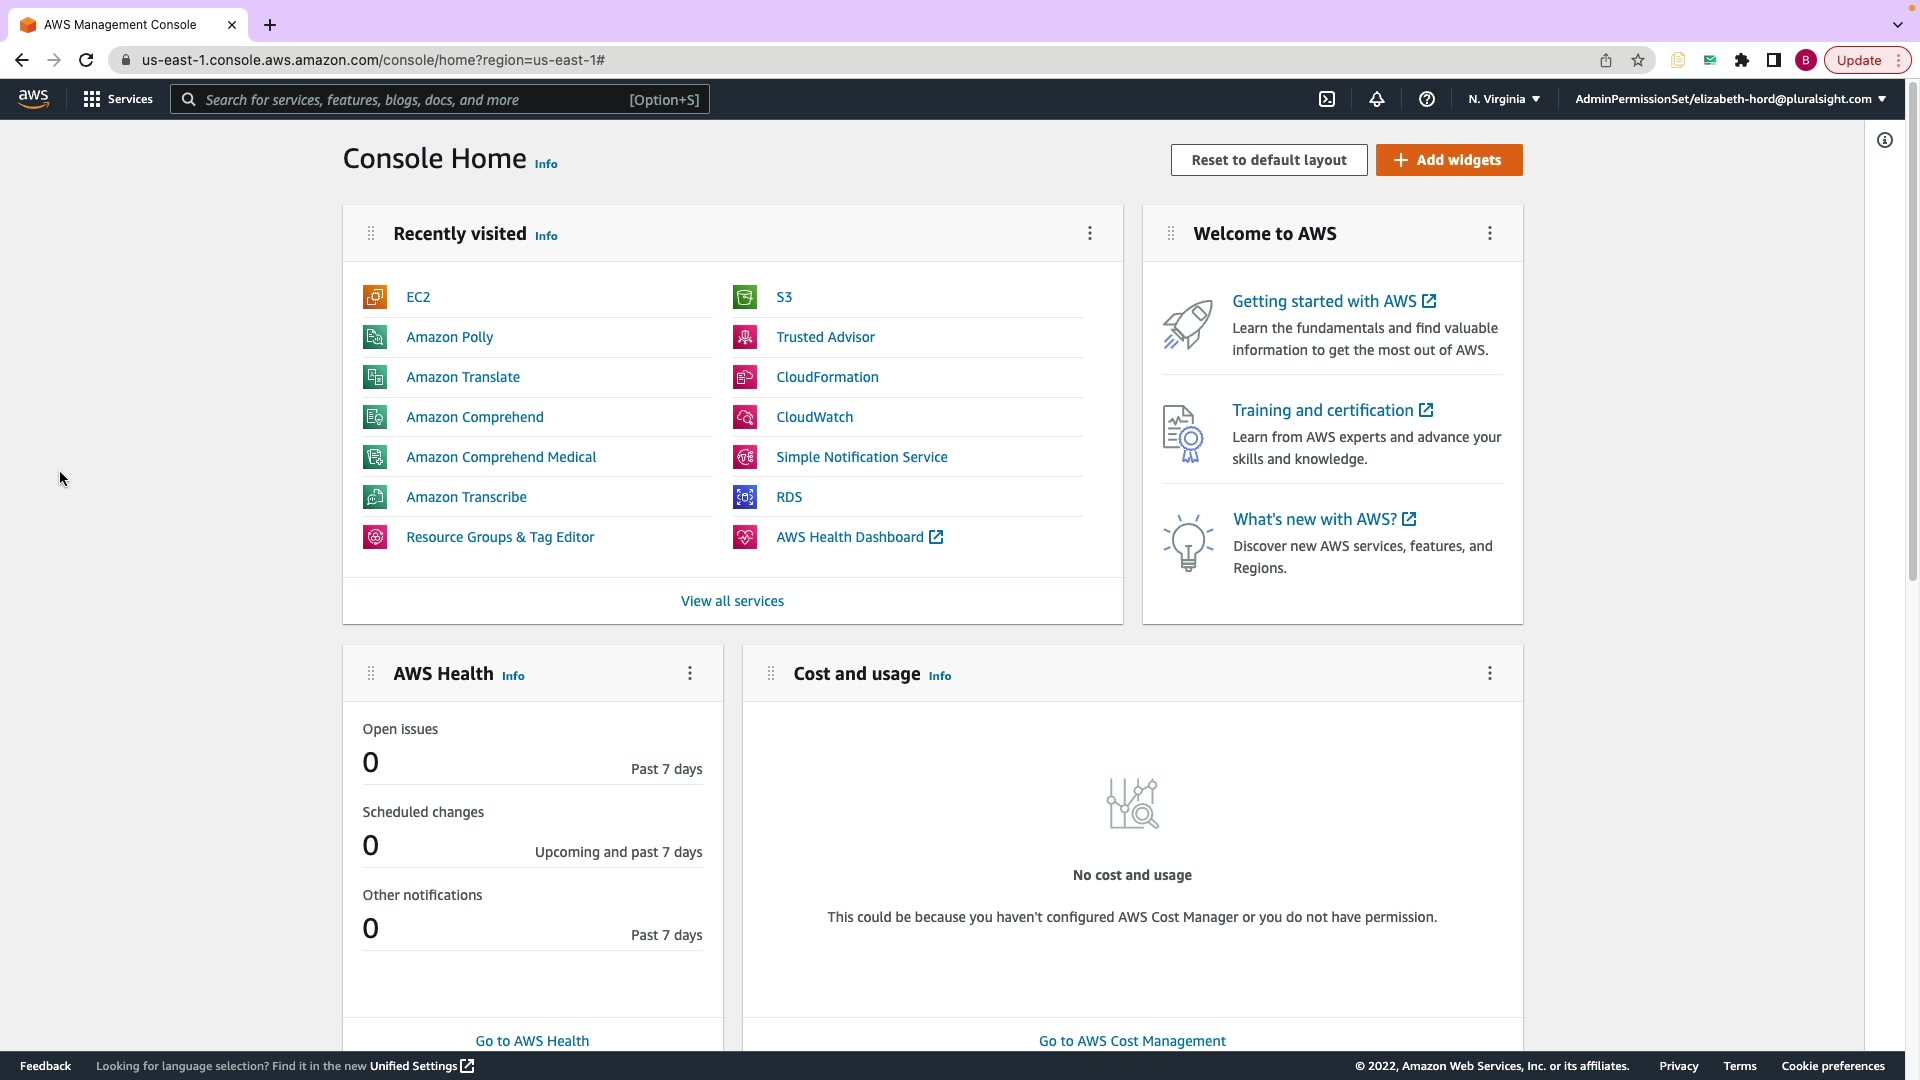Open the View all services link

pyautogui.click(x=732, y=601)
